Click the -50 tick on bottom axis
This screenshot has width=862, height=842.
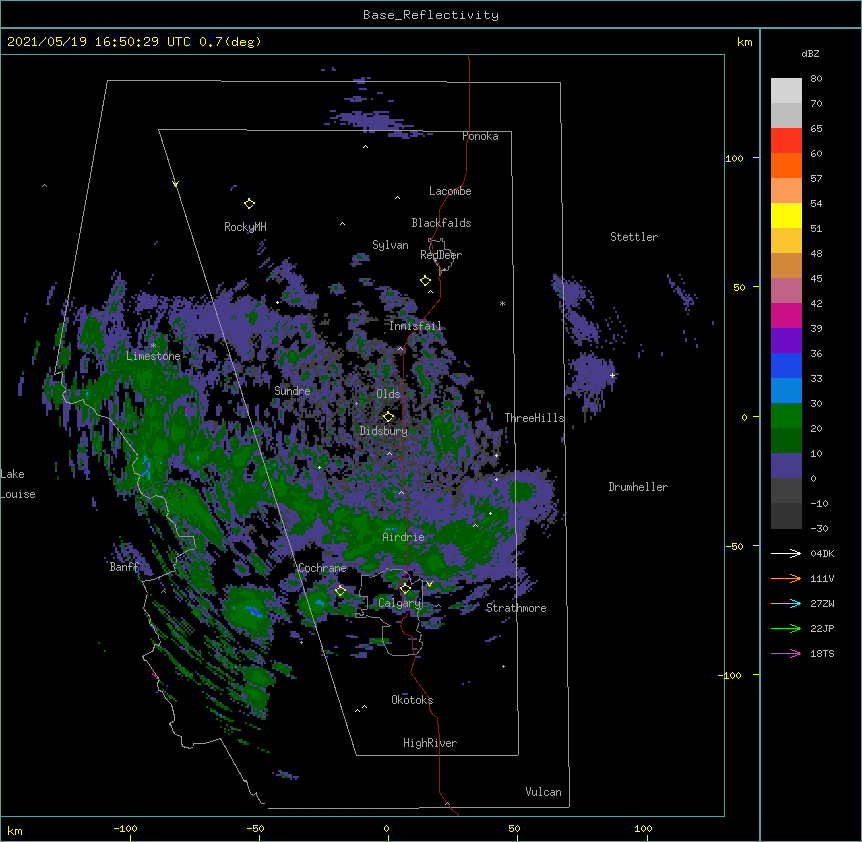point(255,829)
